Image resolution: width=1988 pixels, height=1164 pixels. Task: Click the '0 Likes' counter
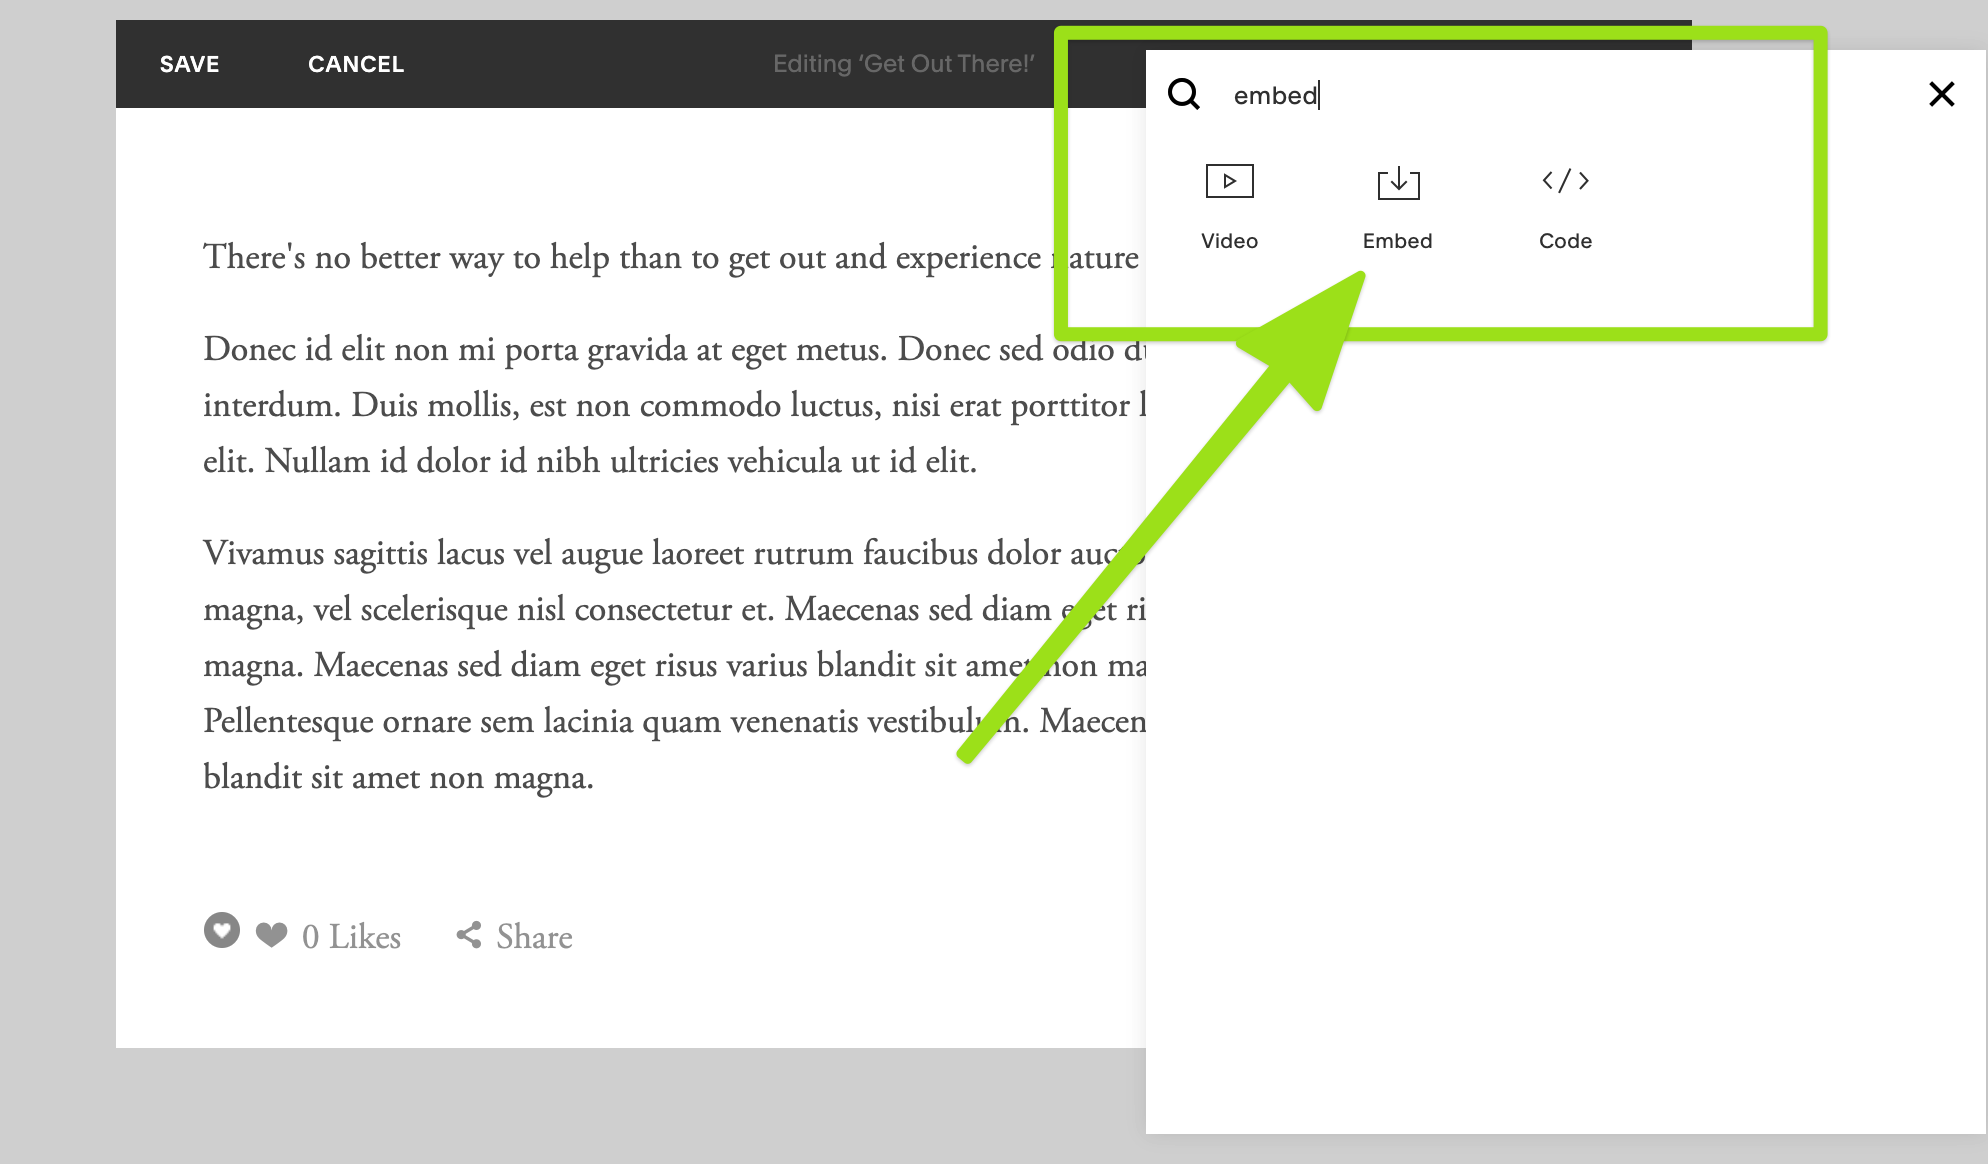pos(351,937)
